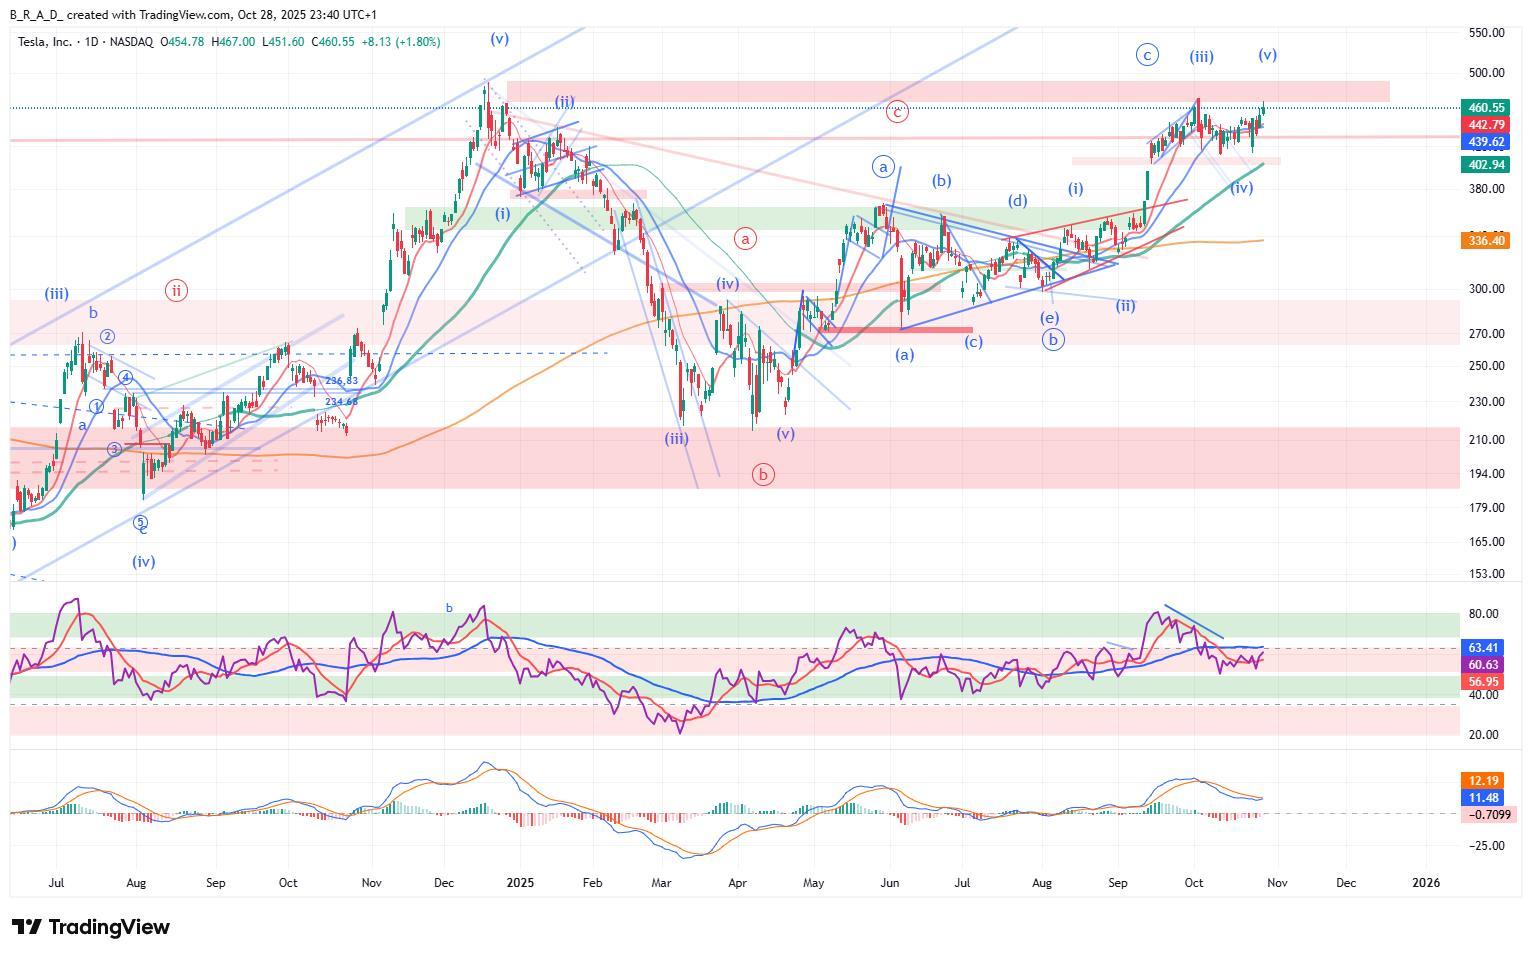Click the circled 5 wave marker
Screen dimensions: 1532x957
[140, 522]
